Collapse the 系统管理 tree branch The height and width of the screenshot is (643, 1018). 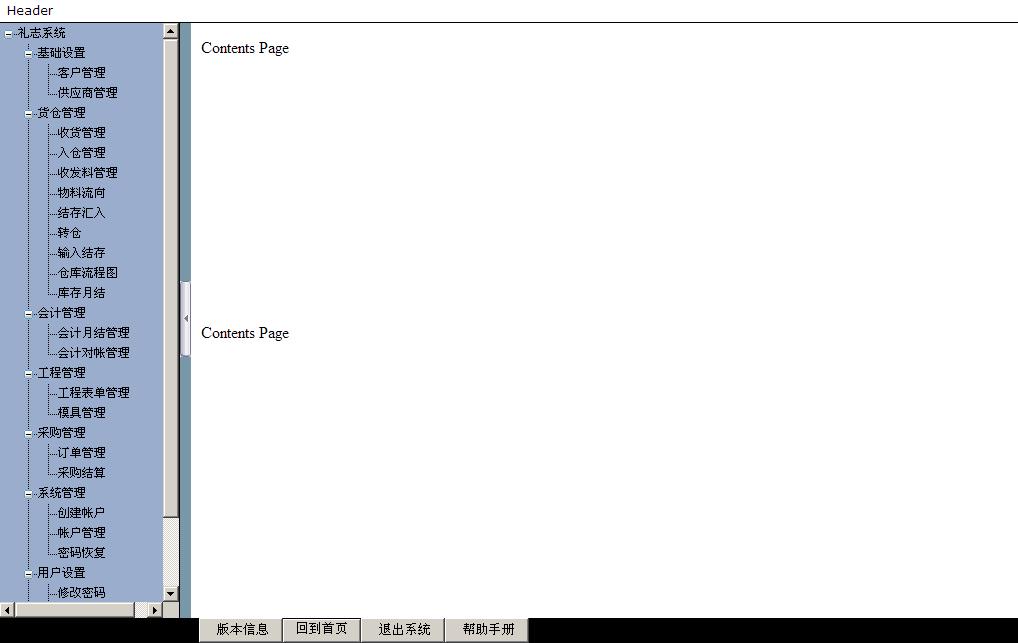coord(29,494)
